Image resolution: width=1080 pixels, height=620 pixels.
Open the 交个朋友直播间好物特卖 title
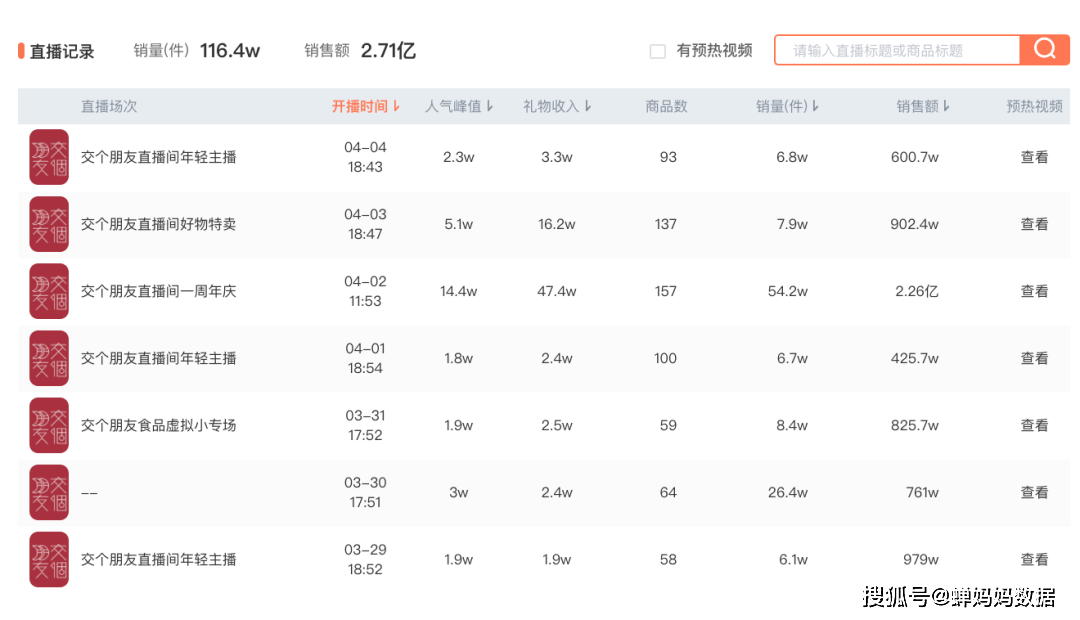[x=158, y=224]
